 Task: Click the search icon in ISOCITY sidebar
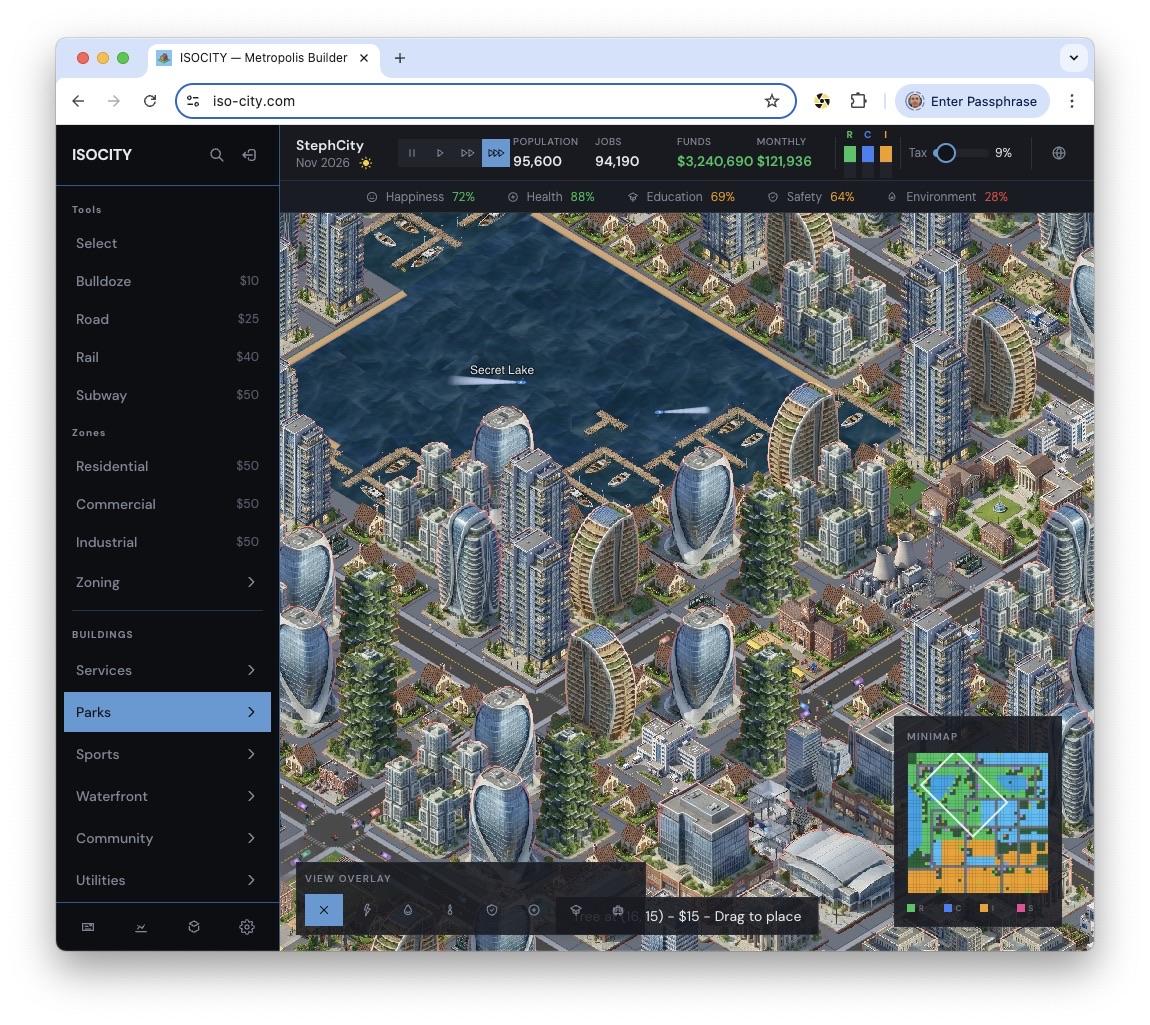click(x=216, y=155)
